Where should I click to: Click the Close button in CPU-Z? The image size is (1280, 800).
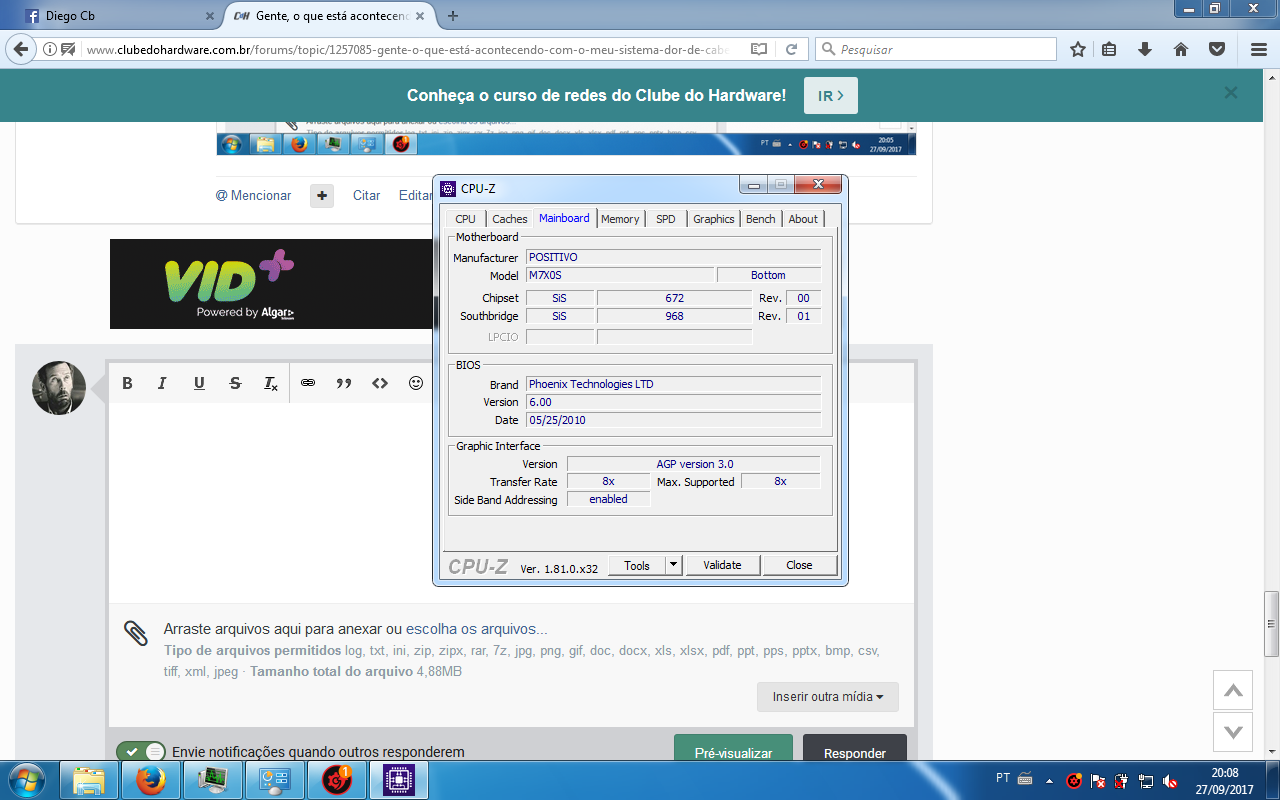point(799,565)
